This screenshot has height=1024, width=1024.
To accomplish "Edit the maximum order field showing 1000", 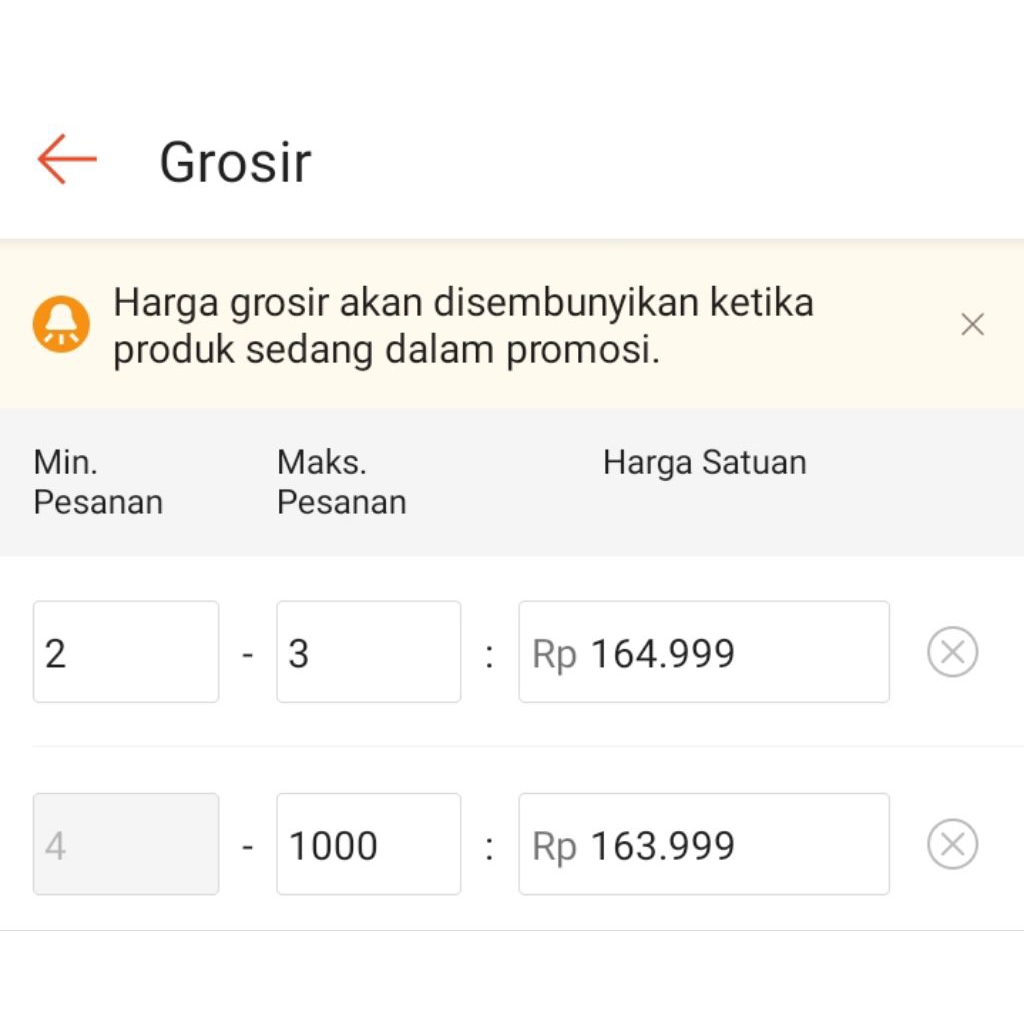I will [x=368, y=844].
